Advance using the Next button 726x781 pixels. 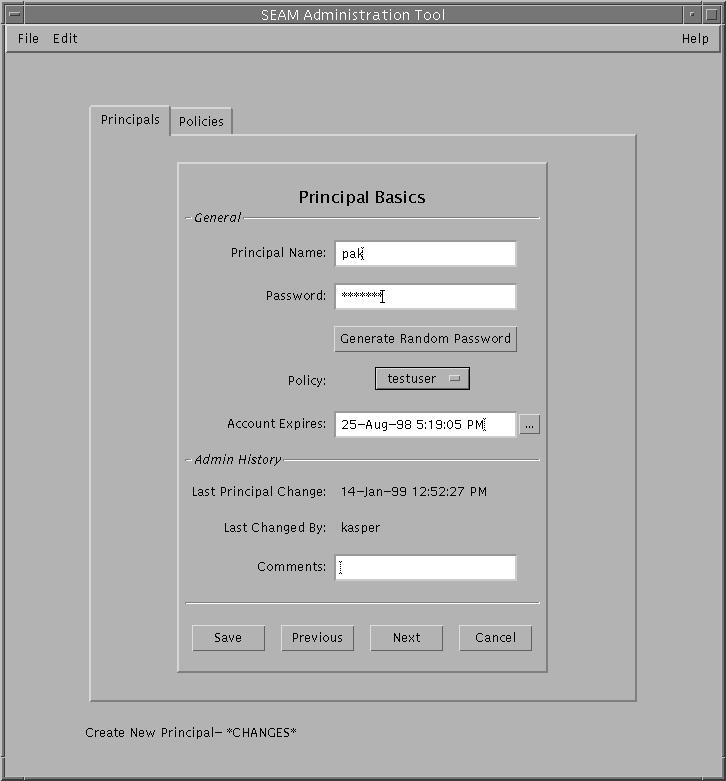pyautogui.click(x=406, y=638)
